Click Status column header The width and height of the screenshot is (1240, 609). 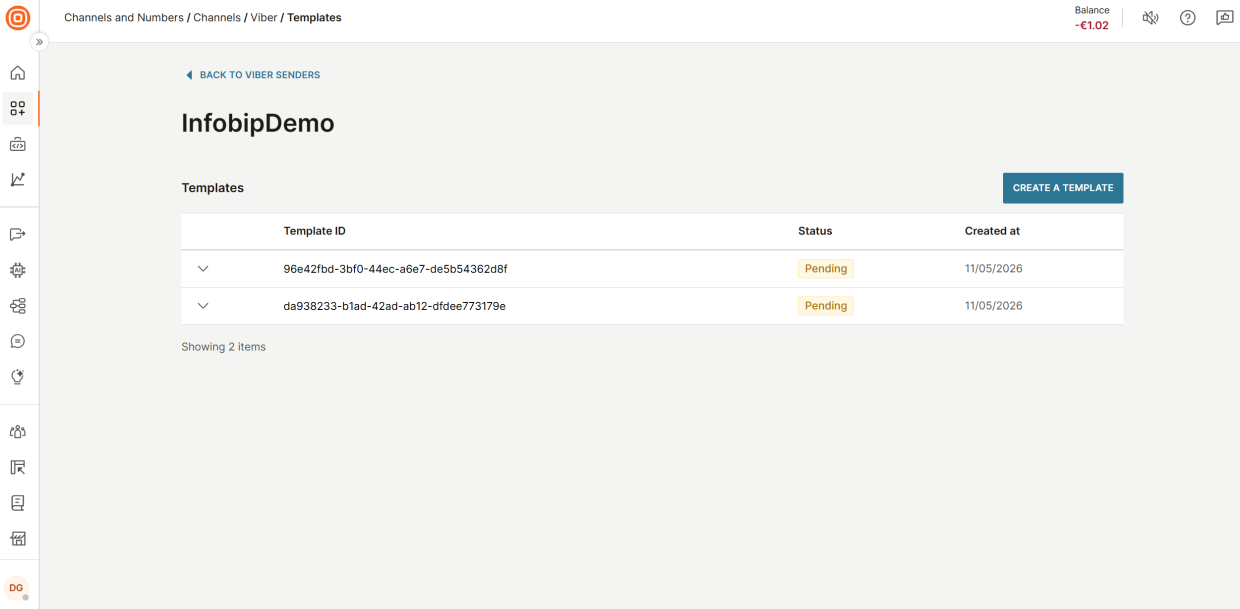815,231
